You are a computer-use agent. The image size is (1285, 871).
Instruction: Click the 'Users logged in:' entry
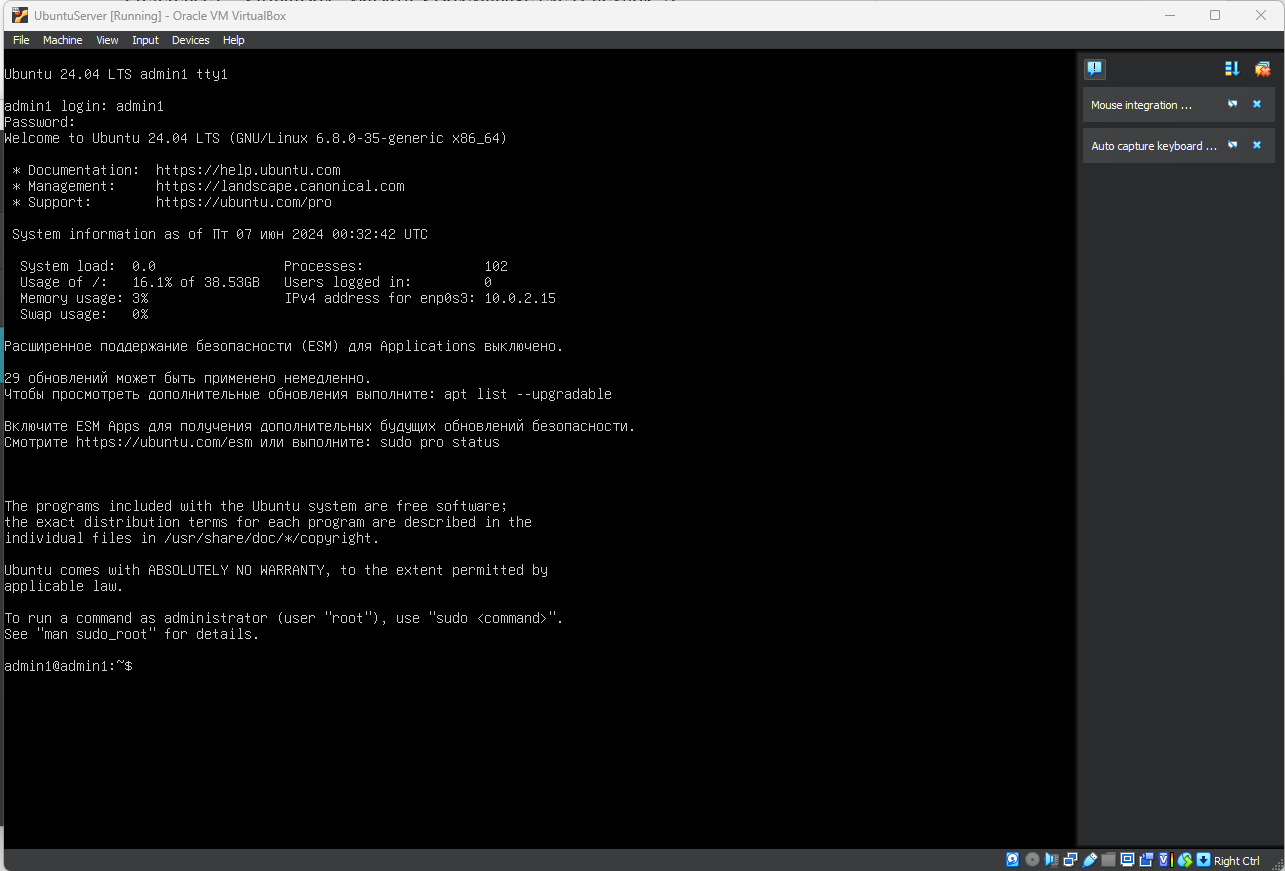point(388,282)
